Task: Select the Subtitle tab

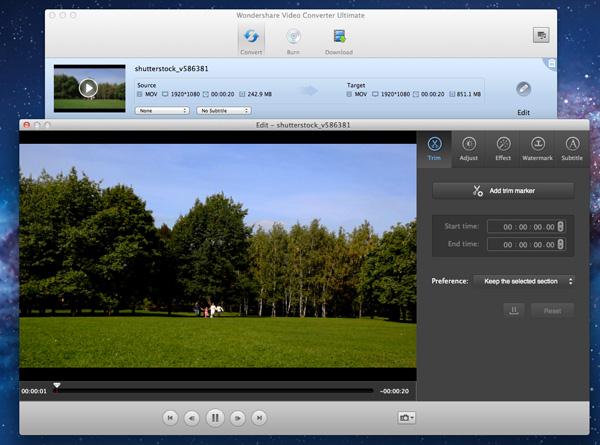Action: (572, 149)
